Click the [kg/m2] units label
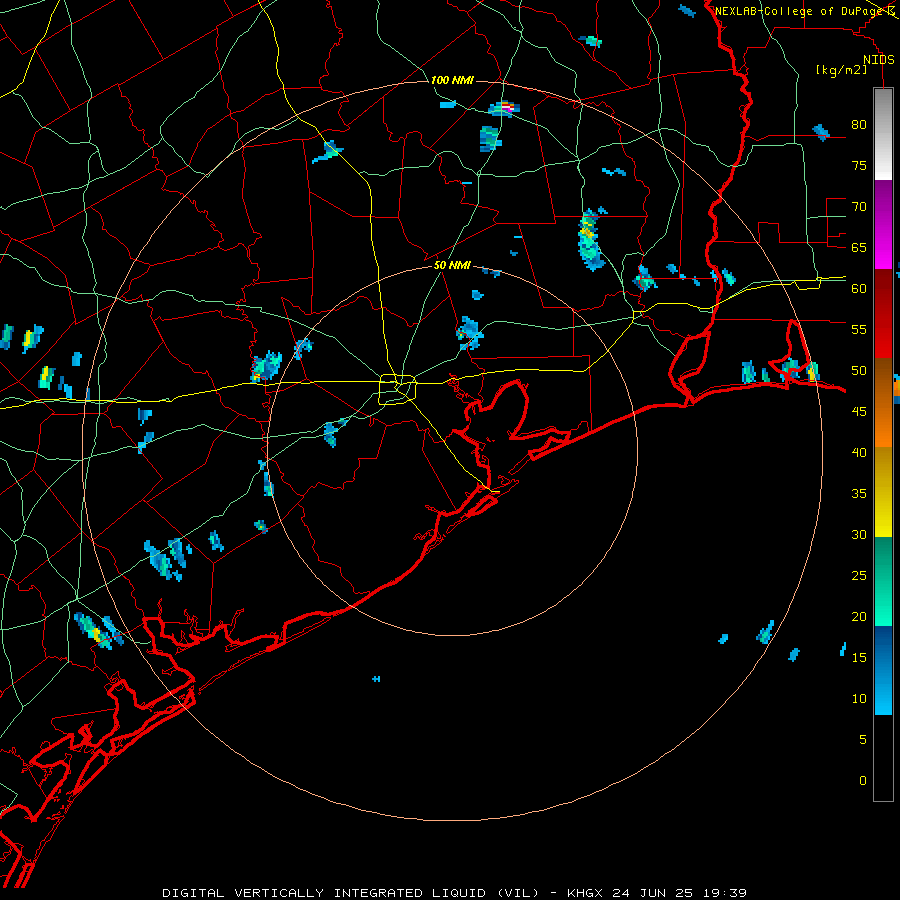 (841, 70)
